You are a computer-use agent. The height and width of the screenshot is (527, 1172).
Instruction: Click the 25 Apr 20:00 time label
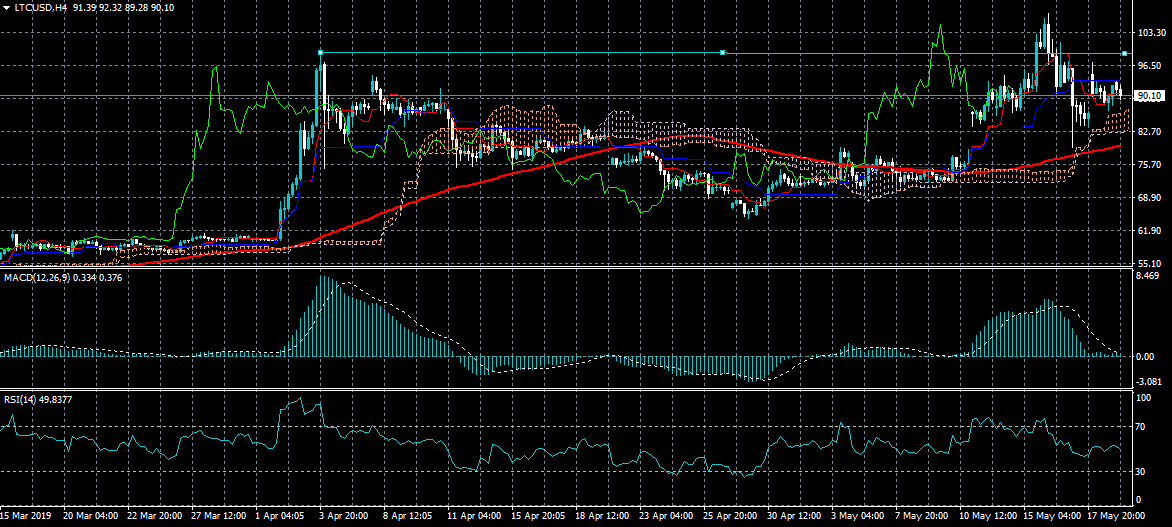coord(730,517)
